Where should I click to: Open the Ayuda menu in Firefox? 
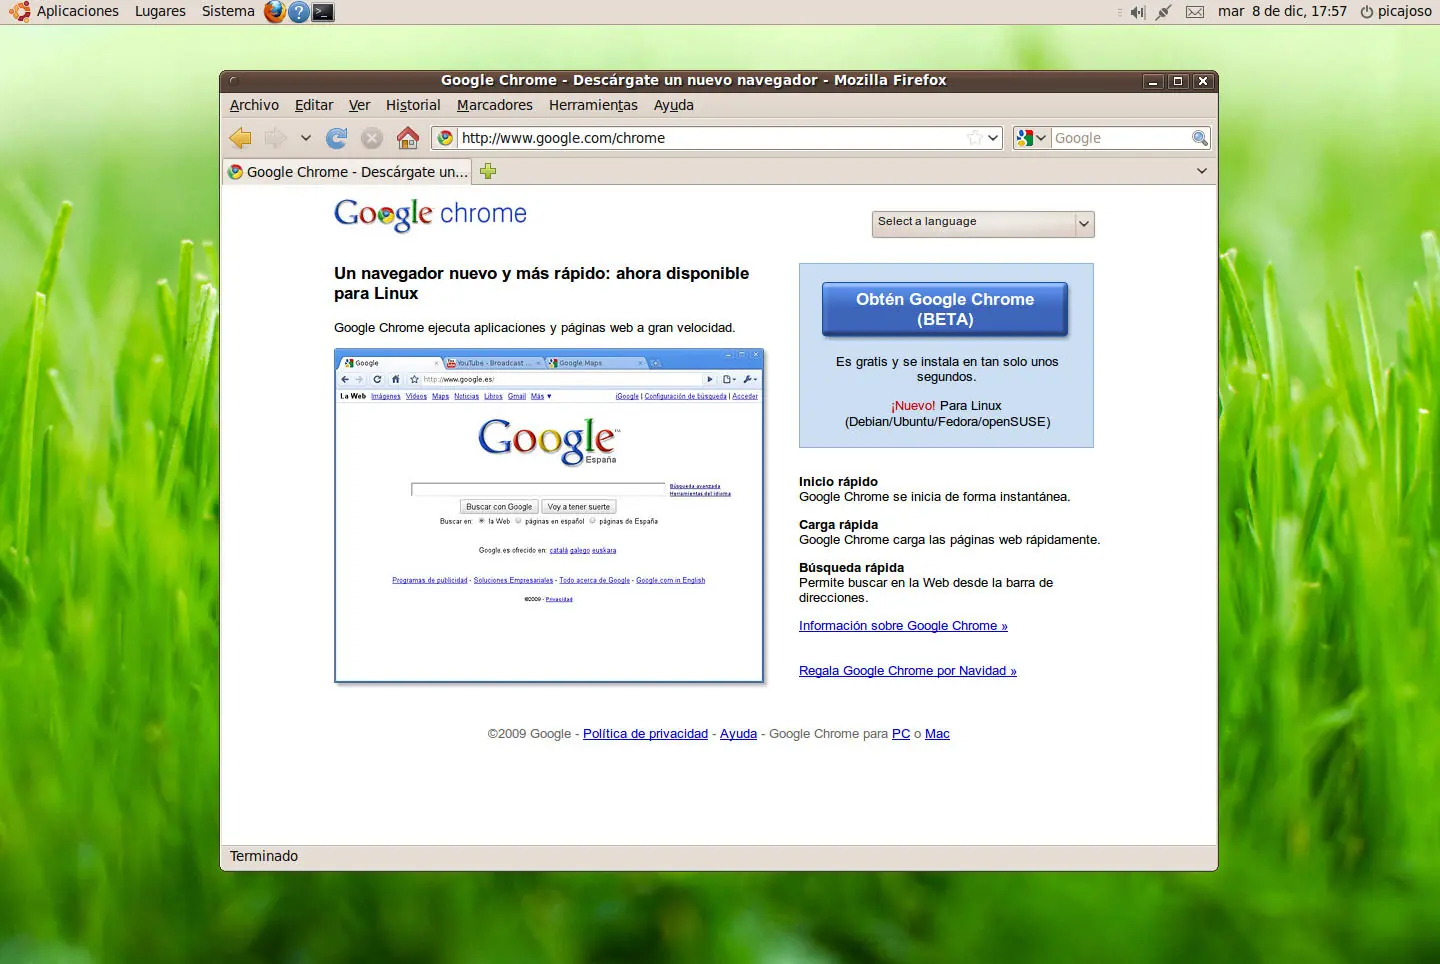pos(674,105)
